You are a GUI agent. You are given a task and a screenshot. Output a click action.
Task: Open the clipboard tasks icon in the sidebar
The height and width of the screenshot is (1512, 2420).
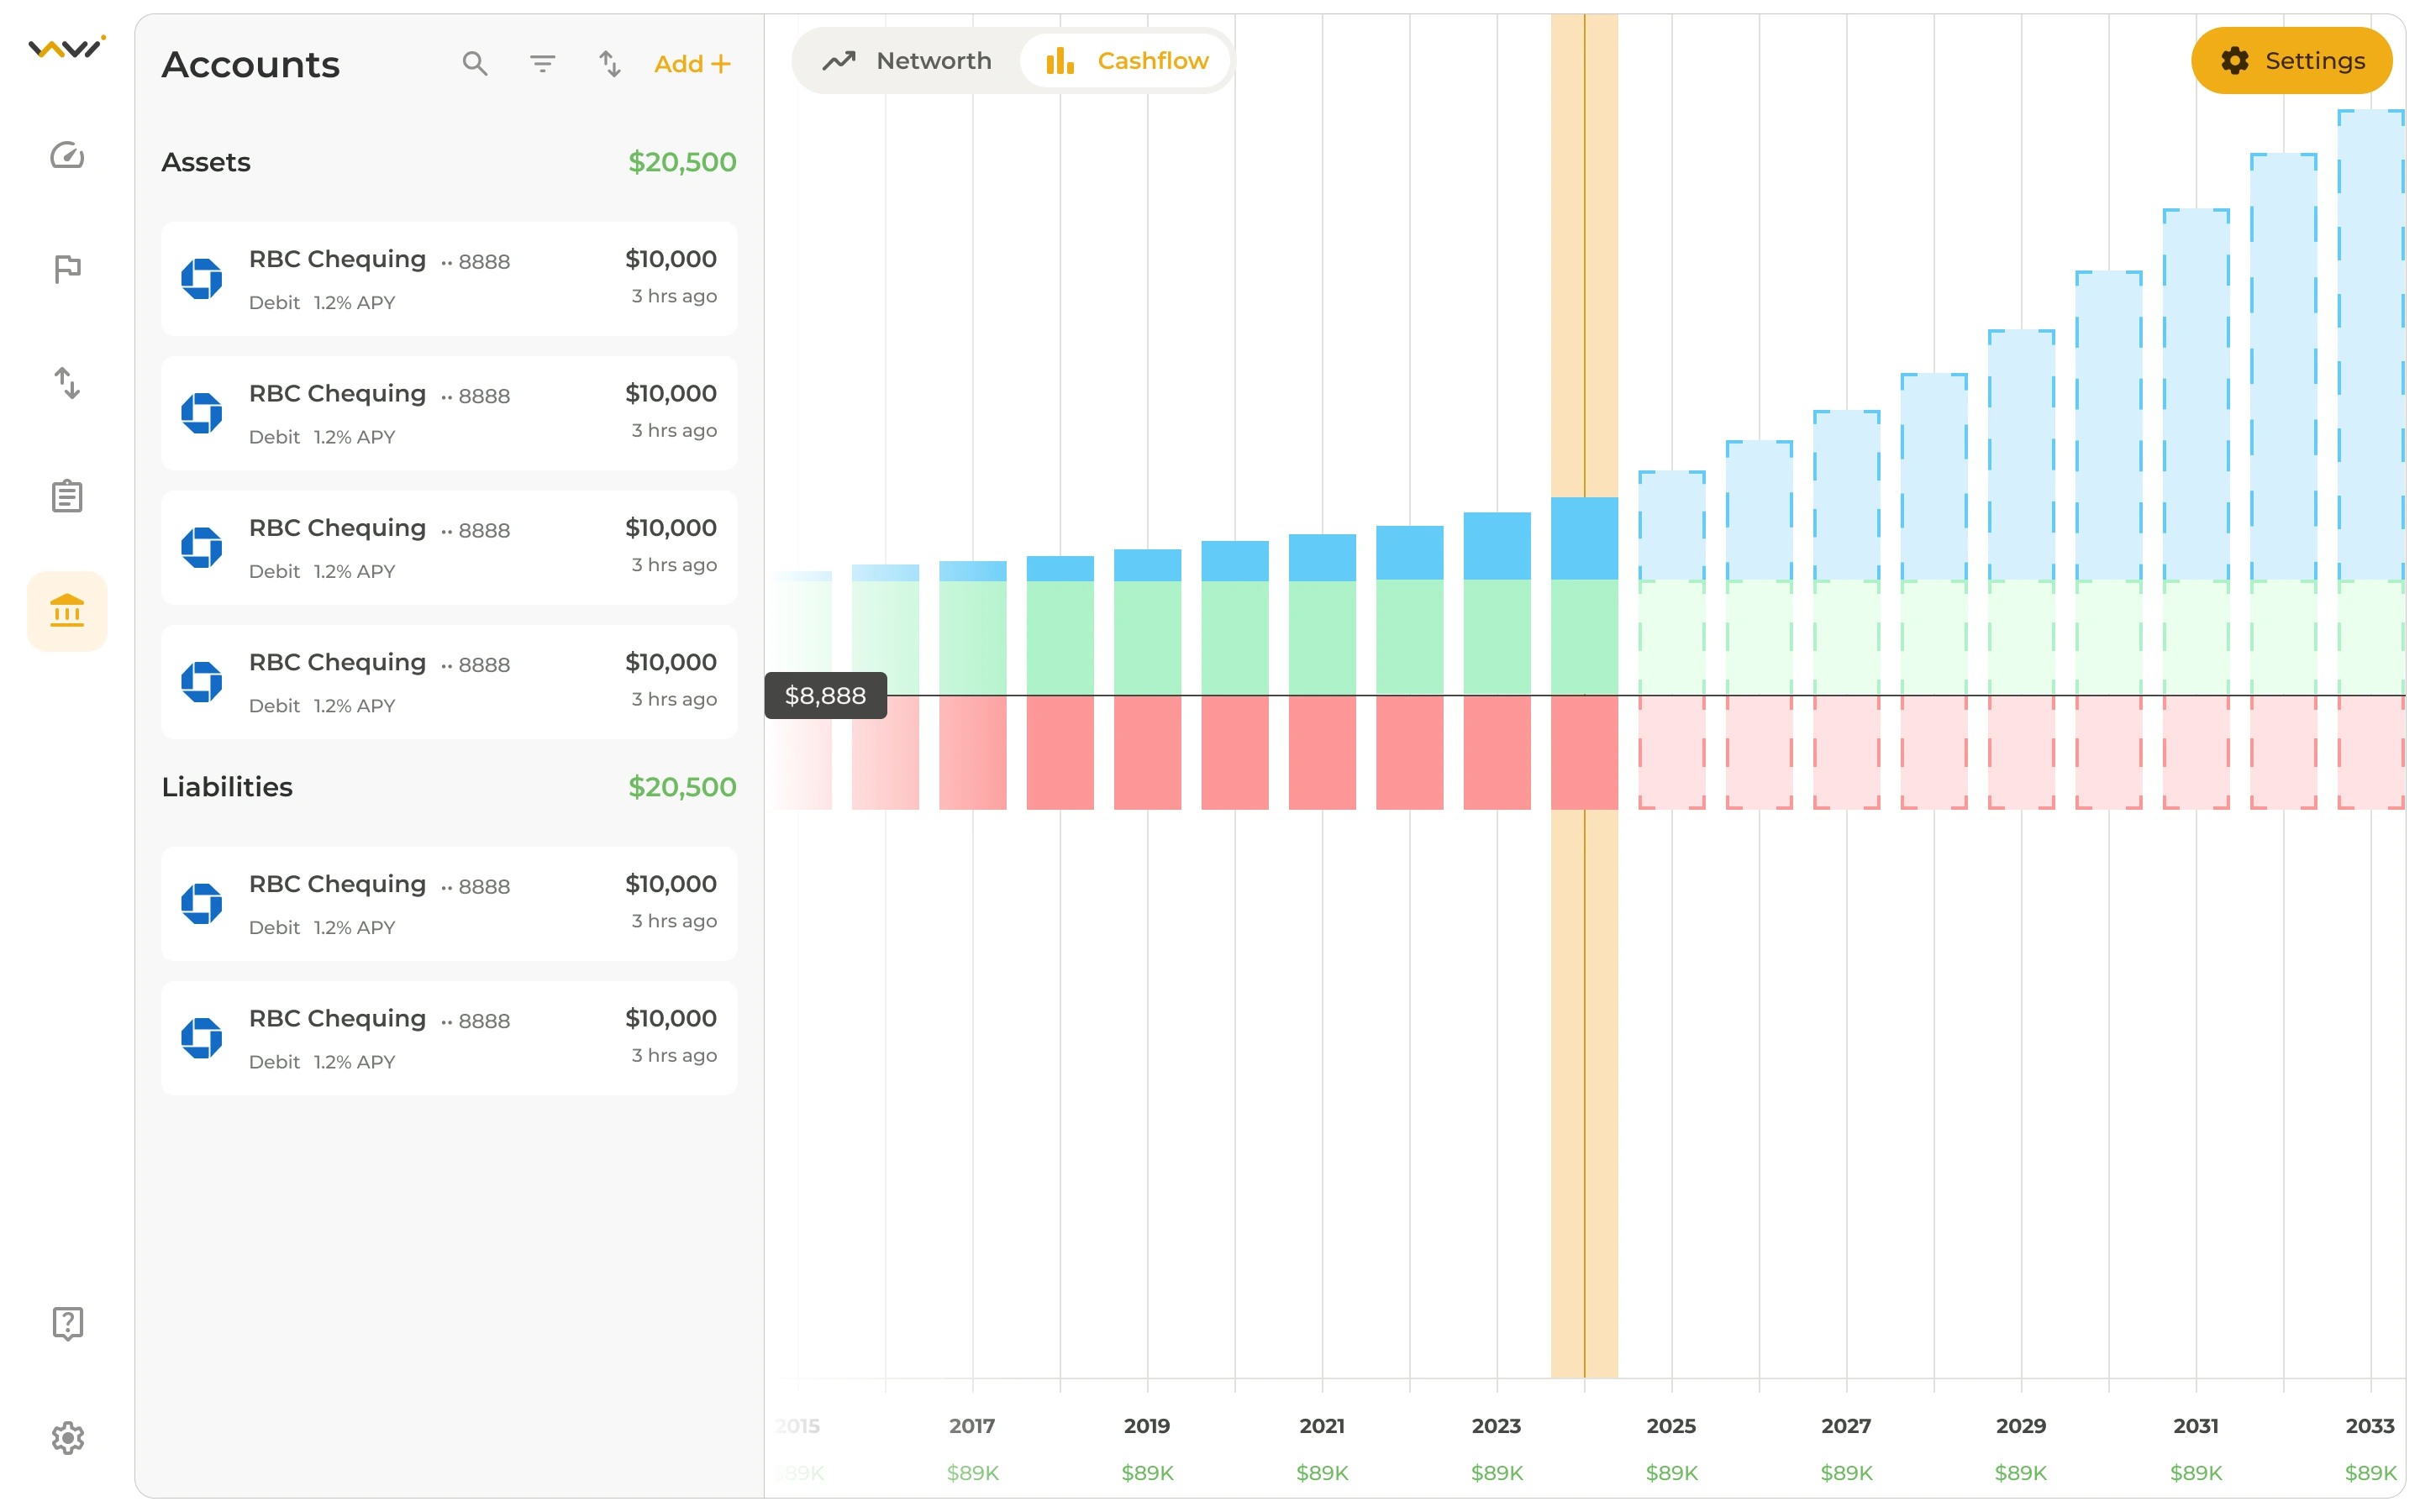[x=66, y=496]
